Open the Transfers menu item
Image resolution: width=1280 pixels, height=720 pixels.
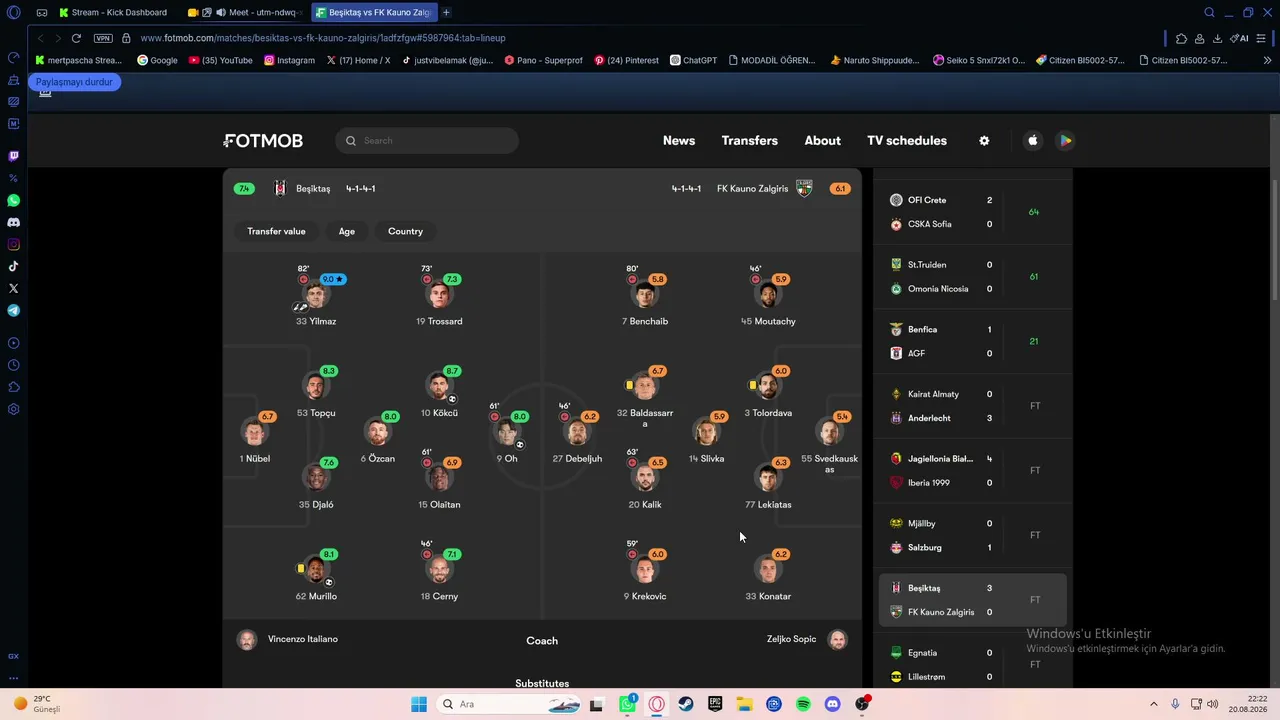point(750,141)
